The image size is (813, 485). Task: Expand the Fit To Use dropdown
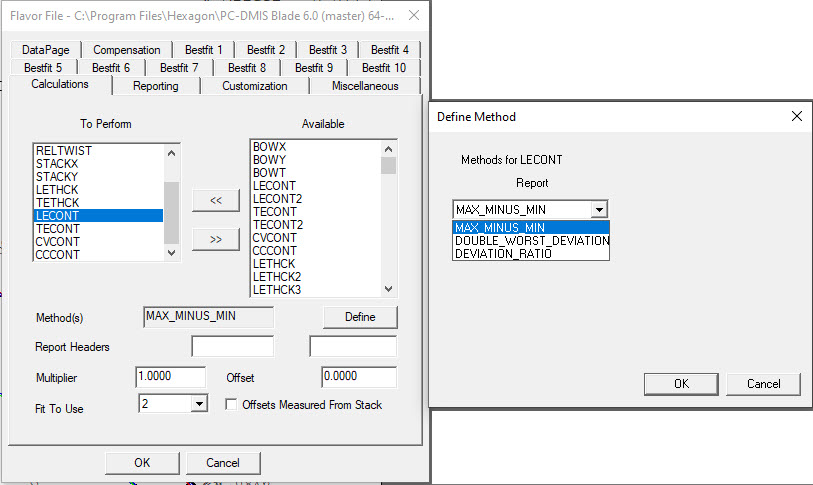click(198, 404)
